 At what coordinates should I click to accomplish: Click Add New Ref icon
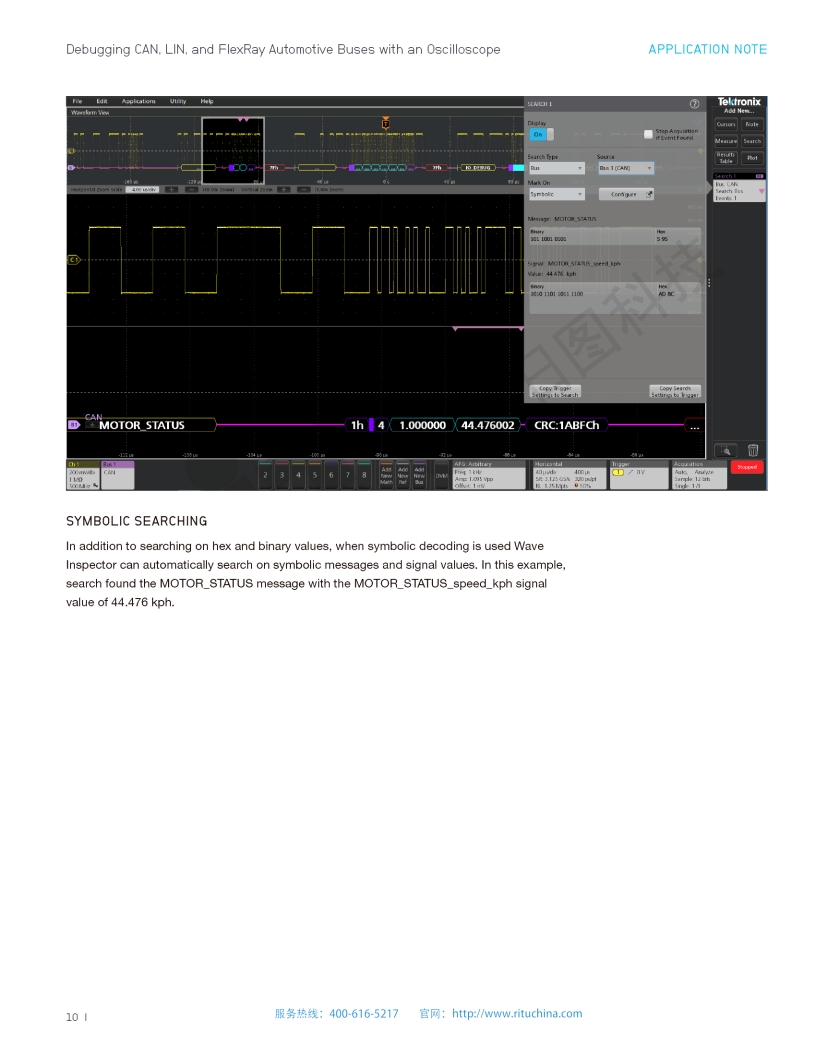(403, 476)
